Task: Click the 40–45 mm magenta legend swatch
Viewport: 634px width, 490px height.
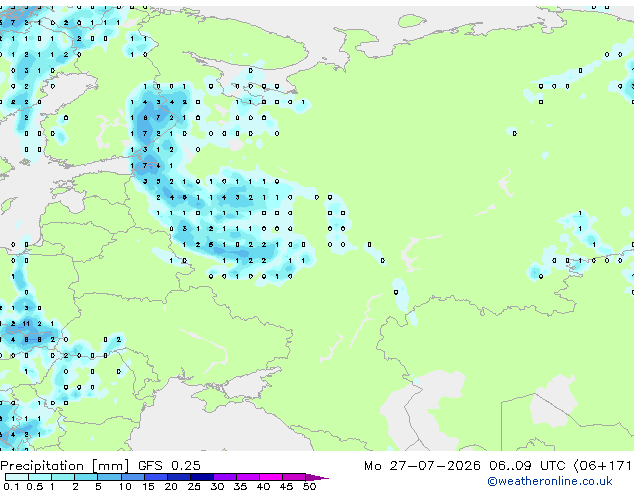Action: 271,477
